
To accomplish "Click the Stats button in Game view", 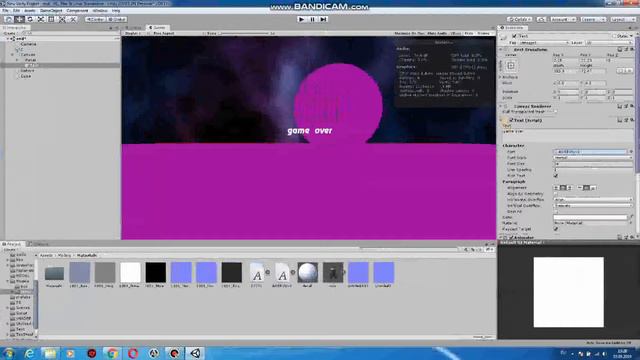I will (469, 33).
